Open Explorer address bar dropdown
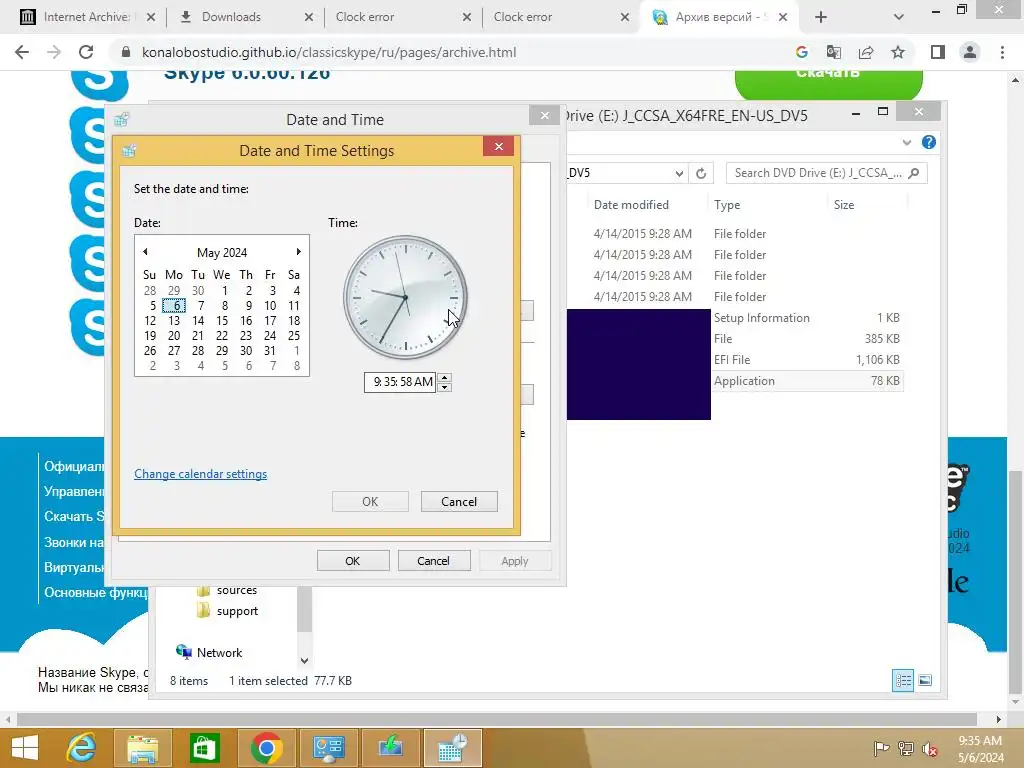 coord(679,173)
